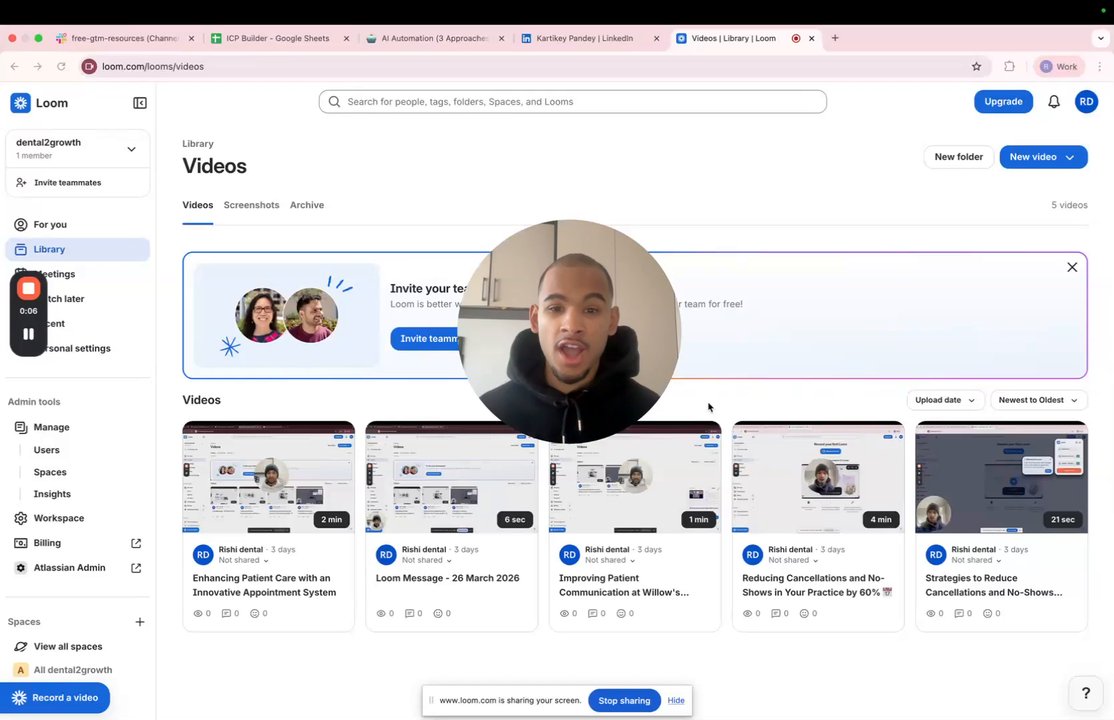Click Loom Message - 26 March 2026 title
This screenshot has width=1114, height=720.
click(448, 579)
